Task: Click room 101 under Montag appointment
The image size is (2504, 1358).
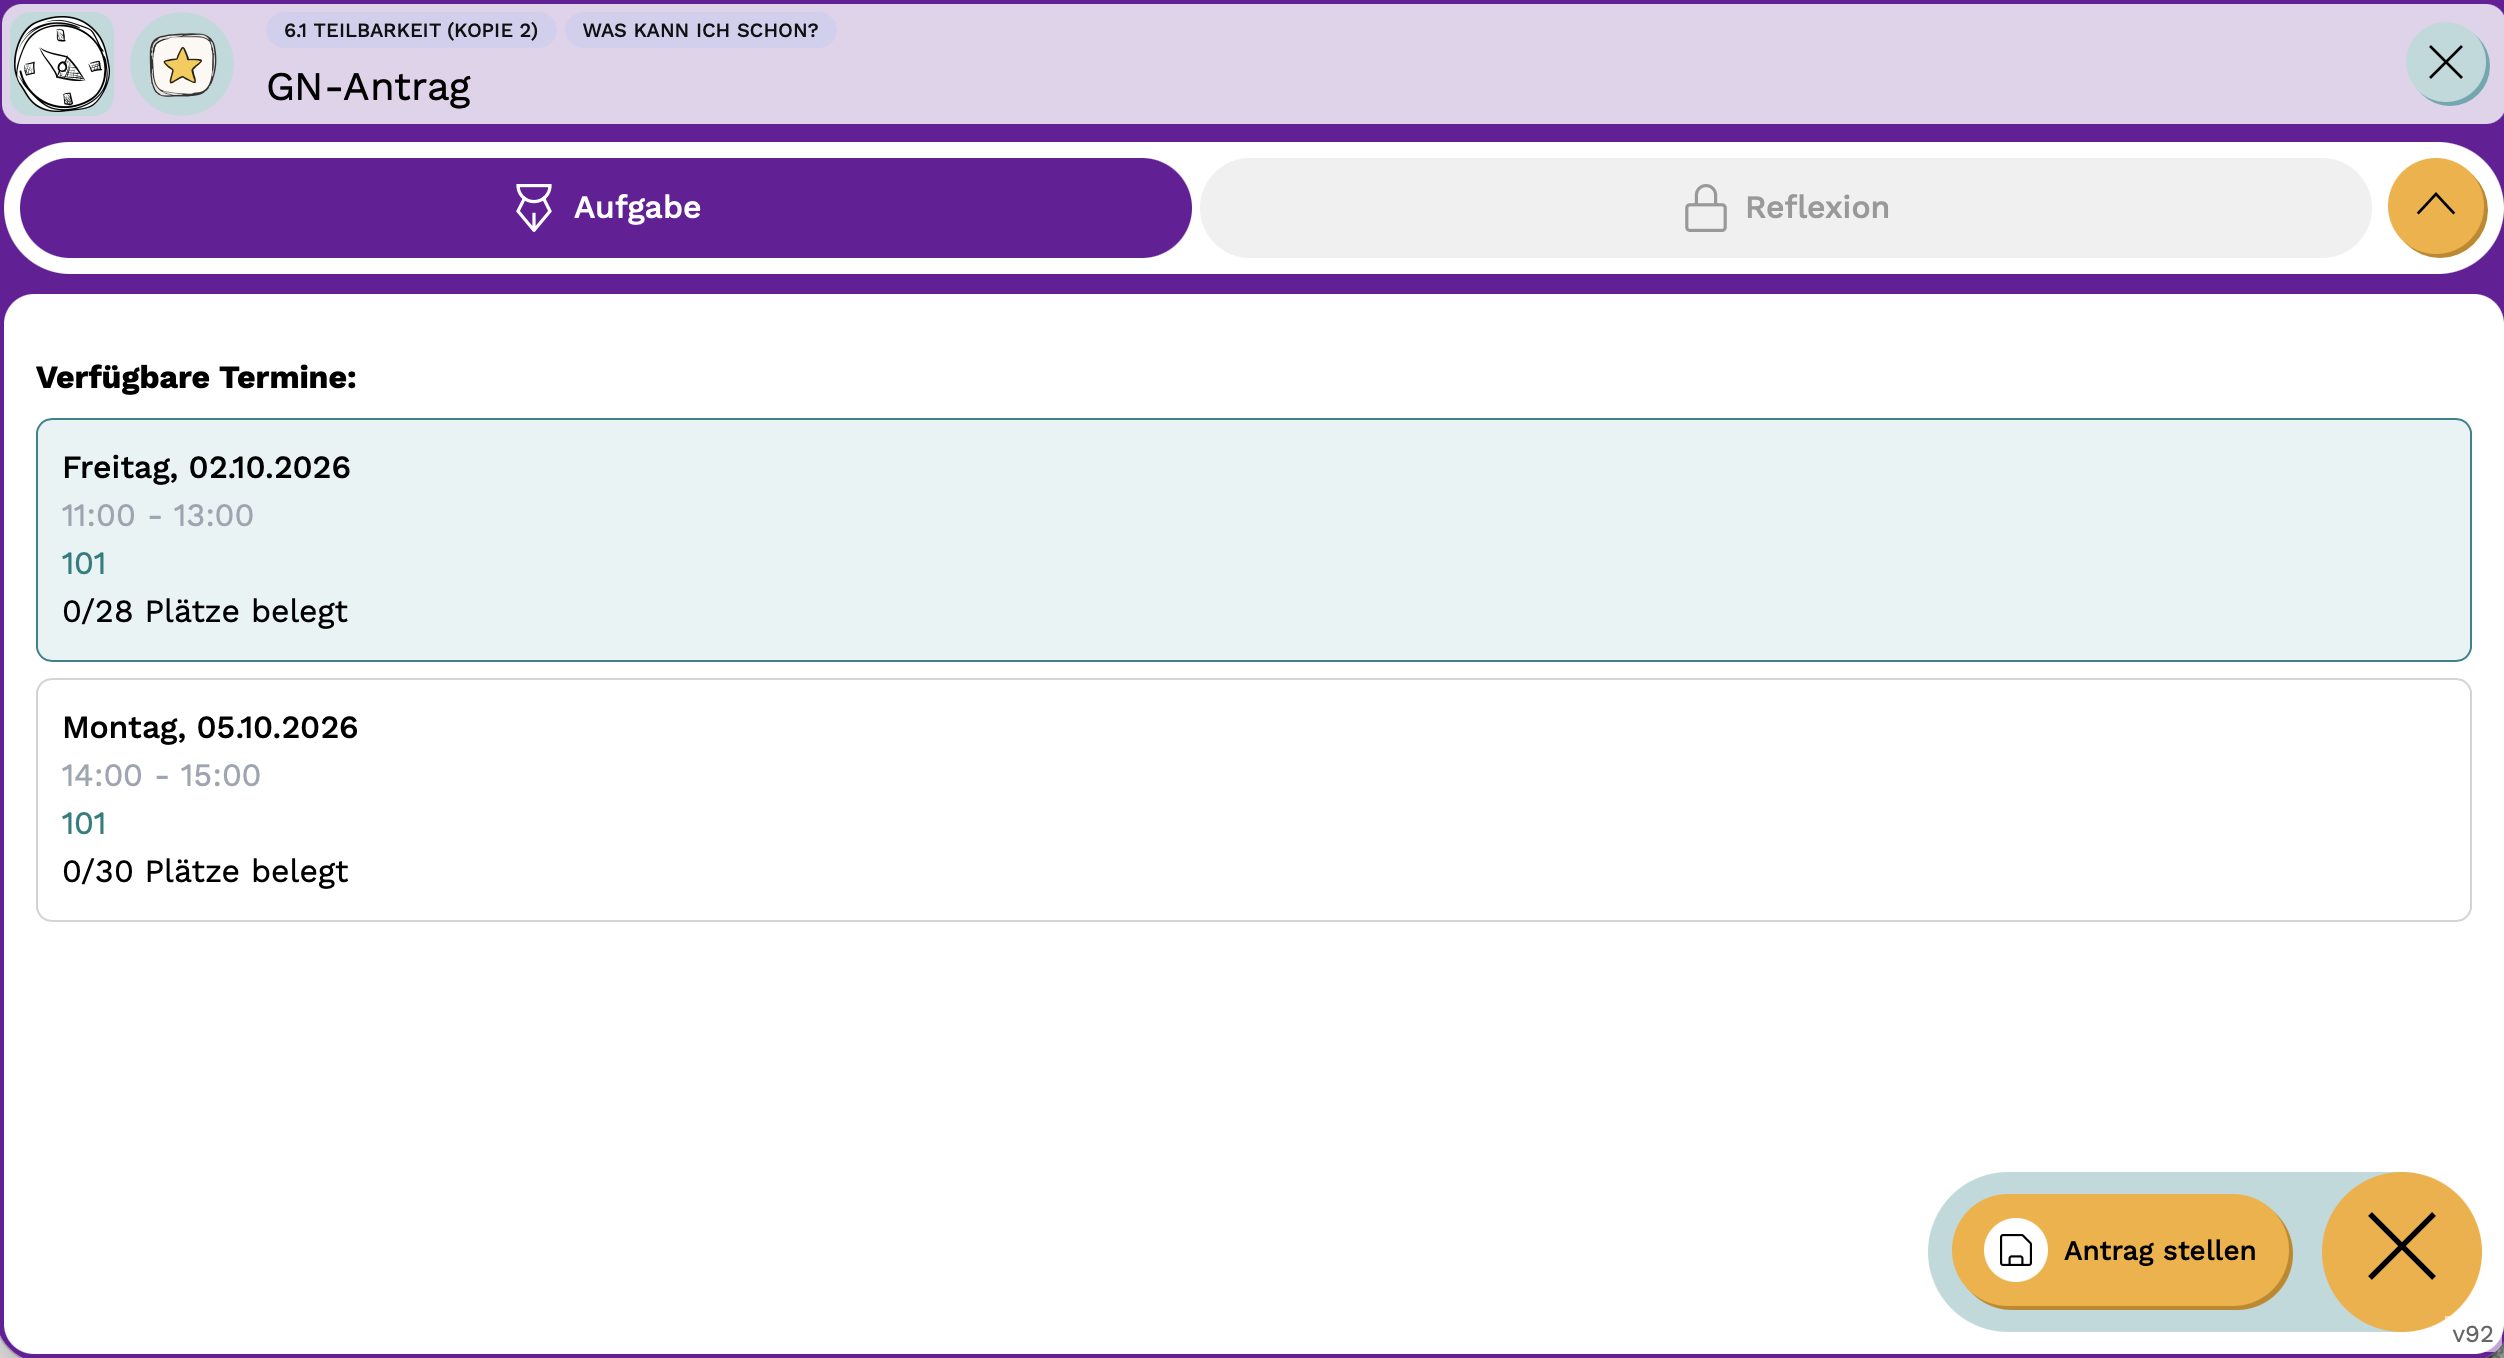Action: [84, 823]
